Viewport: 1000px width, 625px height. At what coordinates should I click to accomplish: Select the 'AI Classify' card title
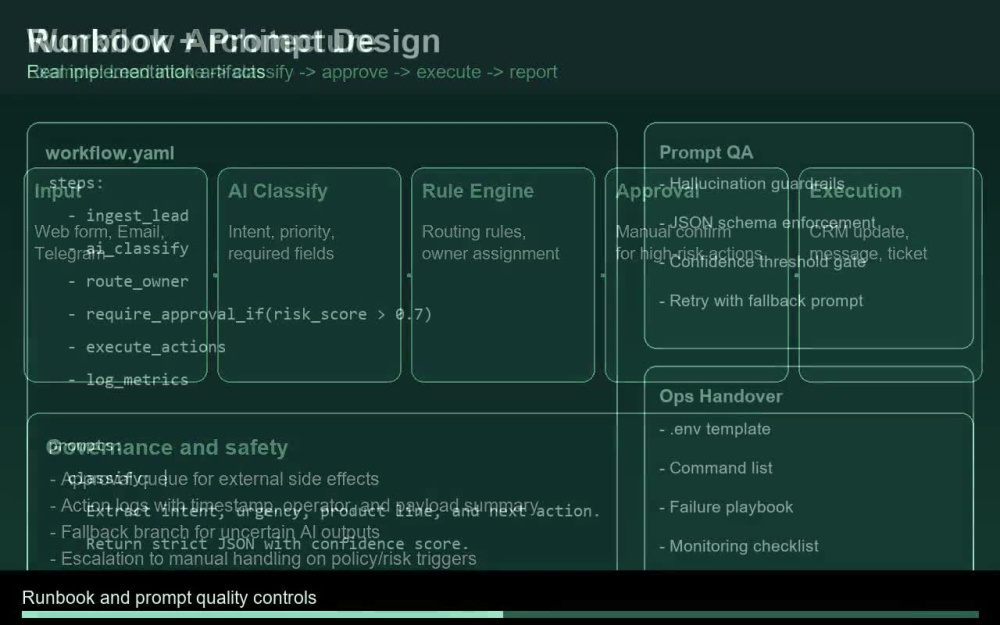(x=278, y=191)
